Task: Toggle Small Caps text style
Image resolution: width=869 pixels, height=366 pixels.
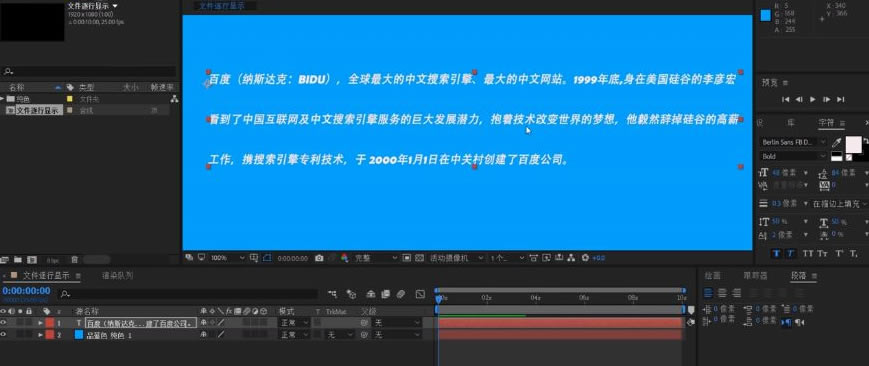Action: click(x=823, y=253)
